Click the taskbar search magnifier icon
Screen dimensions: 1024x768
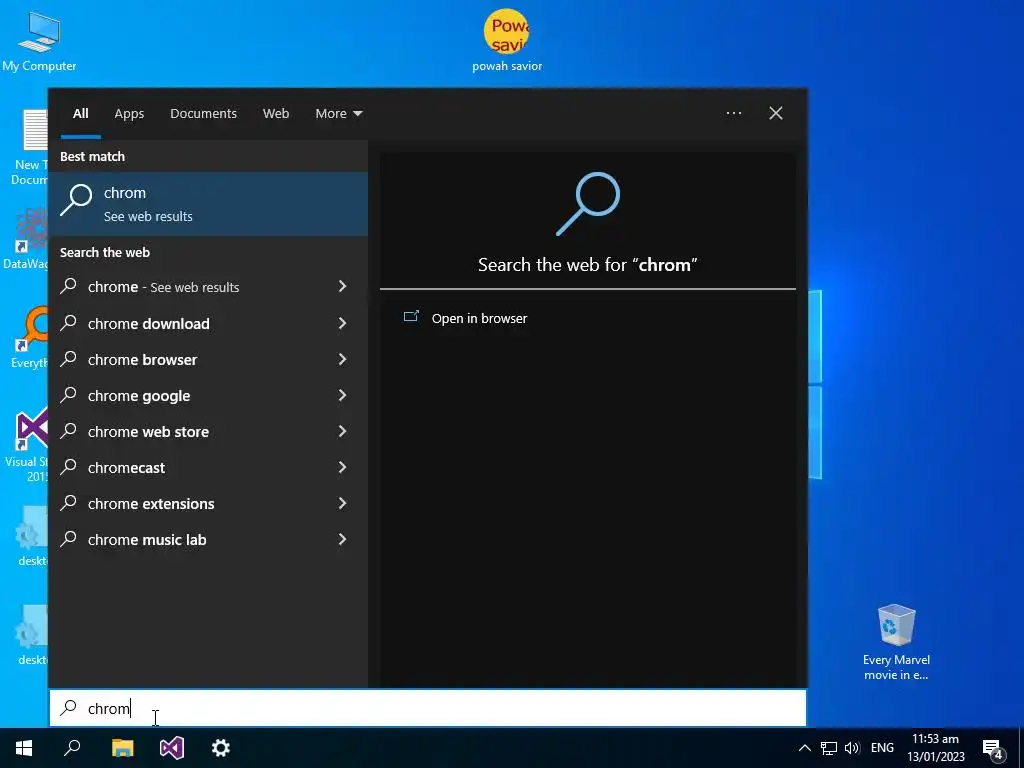click(72, 748)
